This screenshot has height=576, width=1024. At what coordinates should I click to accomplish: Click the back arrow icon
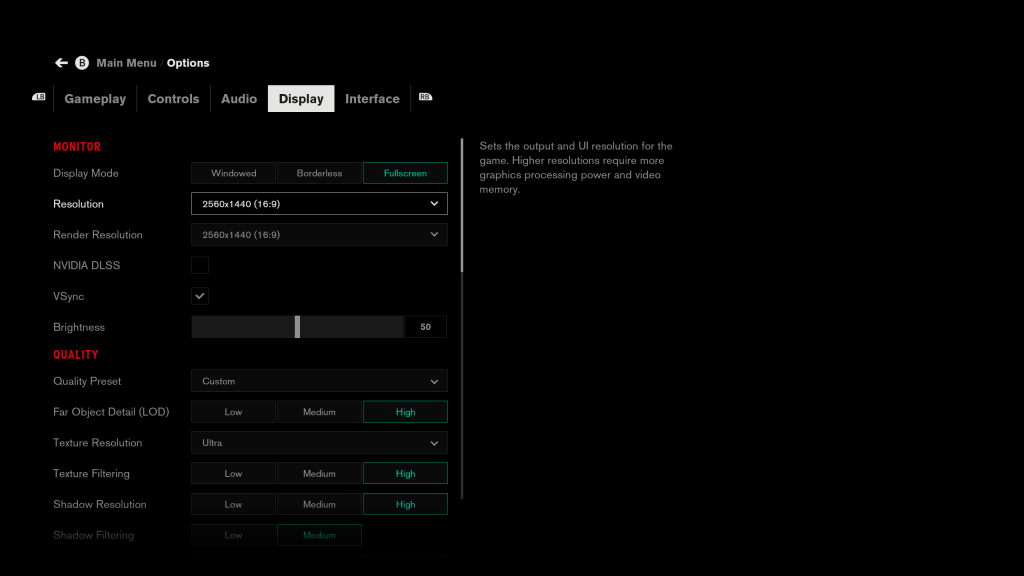tap(61, 63)
